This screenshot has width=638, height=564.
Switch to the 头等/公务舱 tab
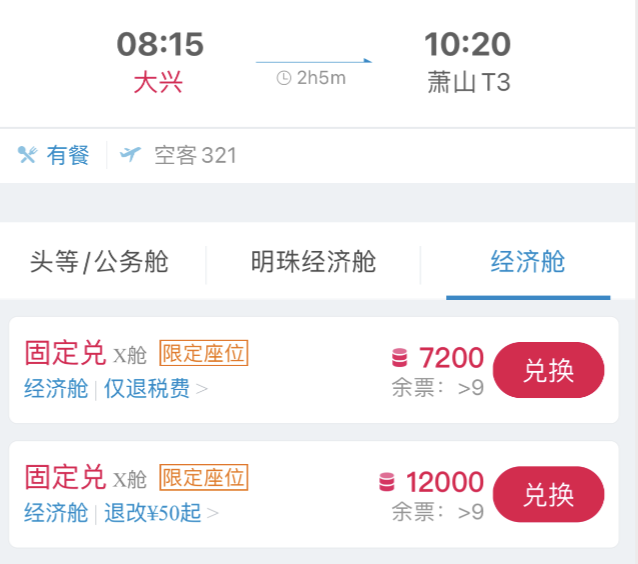pyautogui.click(x=99, y=262)
